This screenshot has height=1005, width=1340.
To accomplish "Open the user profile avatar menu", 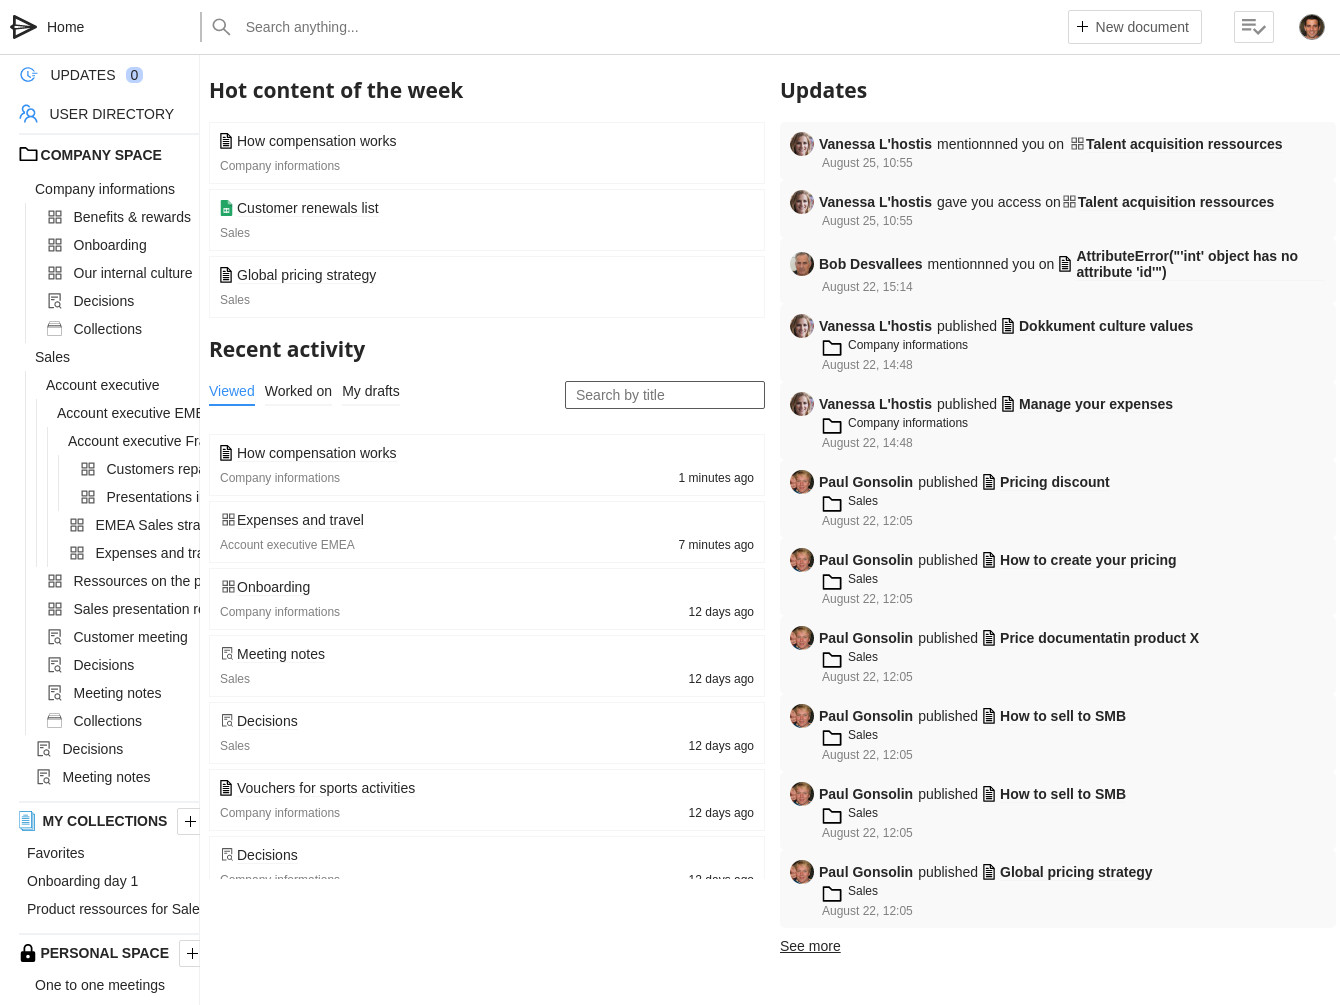I will pyautogui.click(x=1311, y=27).
